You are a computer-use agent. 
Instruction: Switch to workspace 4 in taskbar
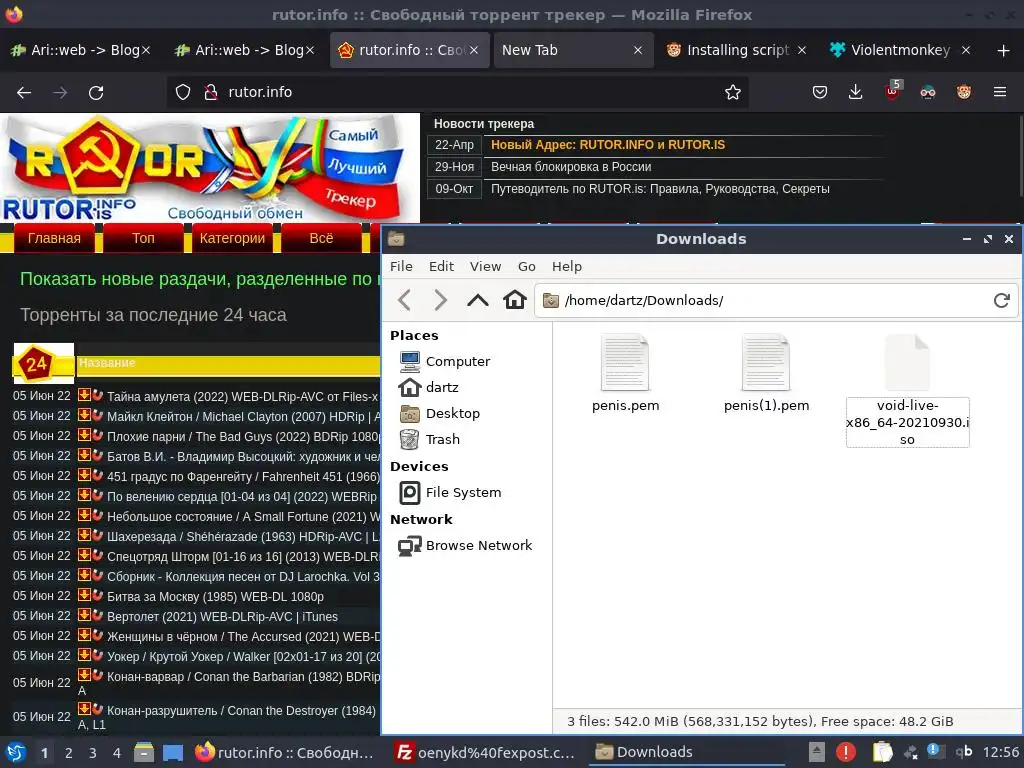116,753
